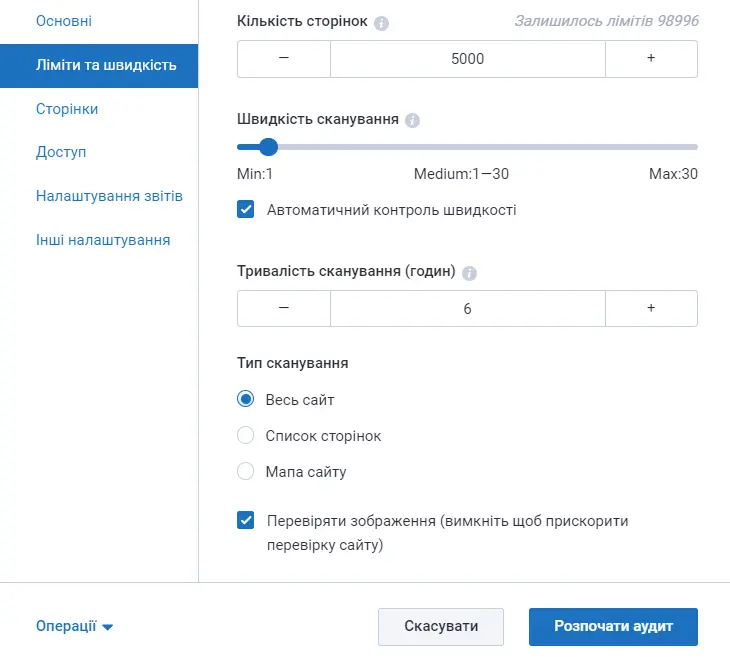The width and height of the screenshot is (730, 665).
Task: Toggle Автоматичний контроль швидкості checkbox
Action: pyautogui.click(x=245, y=209)
